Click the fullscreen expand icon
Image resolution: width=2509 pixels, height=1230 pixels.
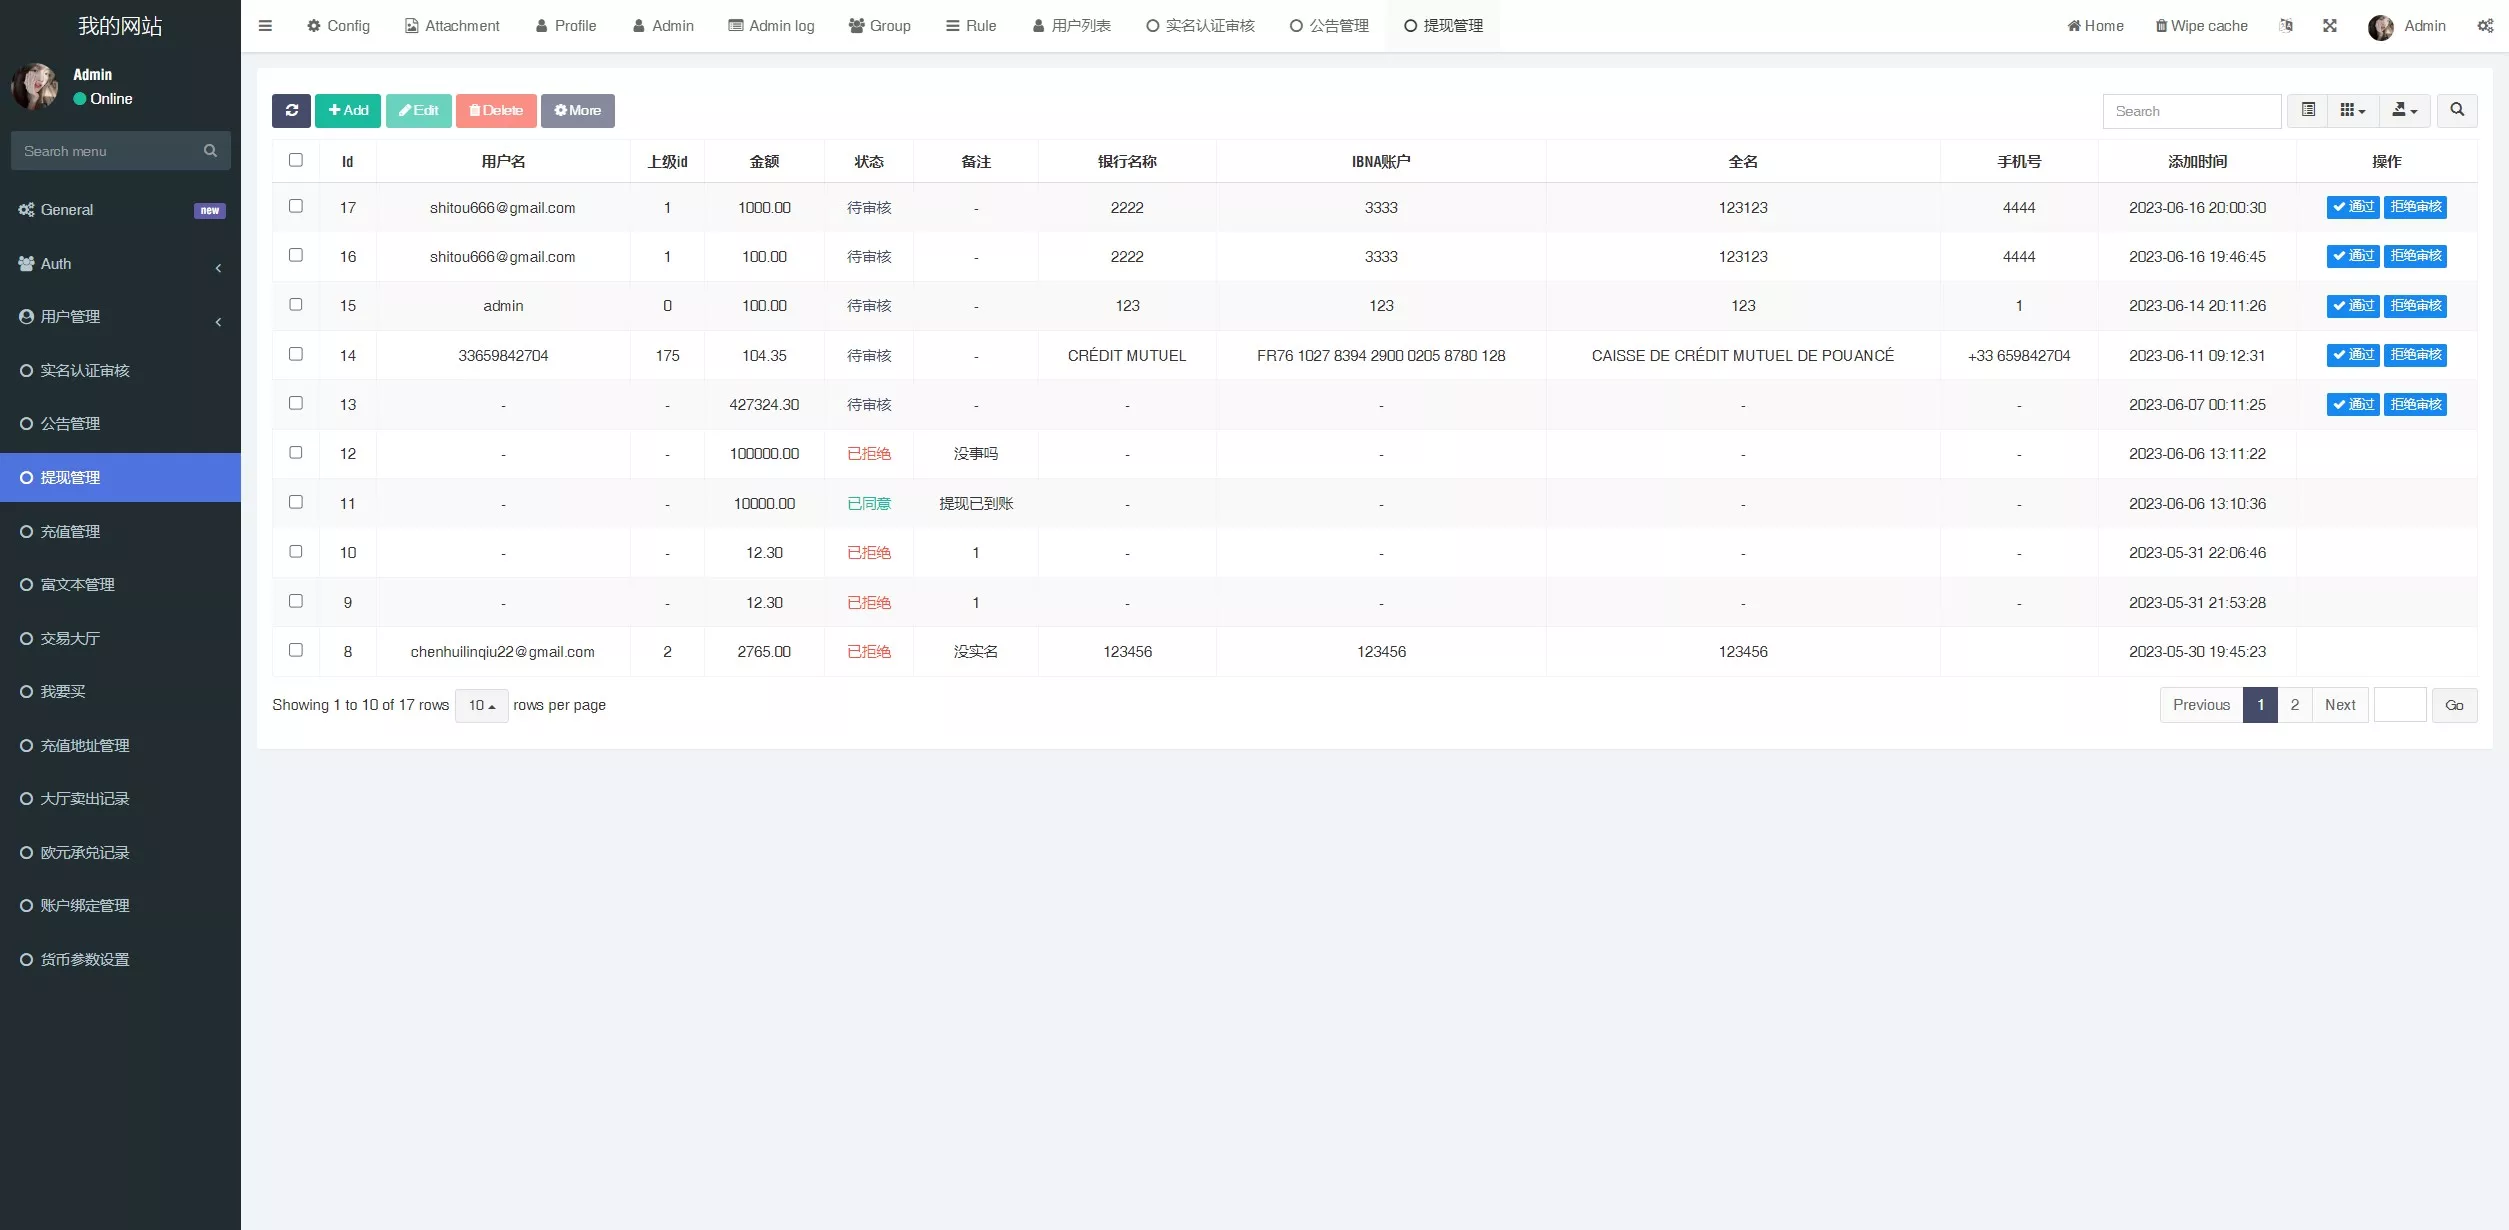[x=2329, y=26]
